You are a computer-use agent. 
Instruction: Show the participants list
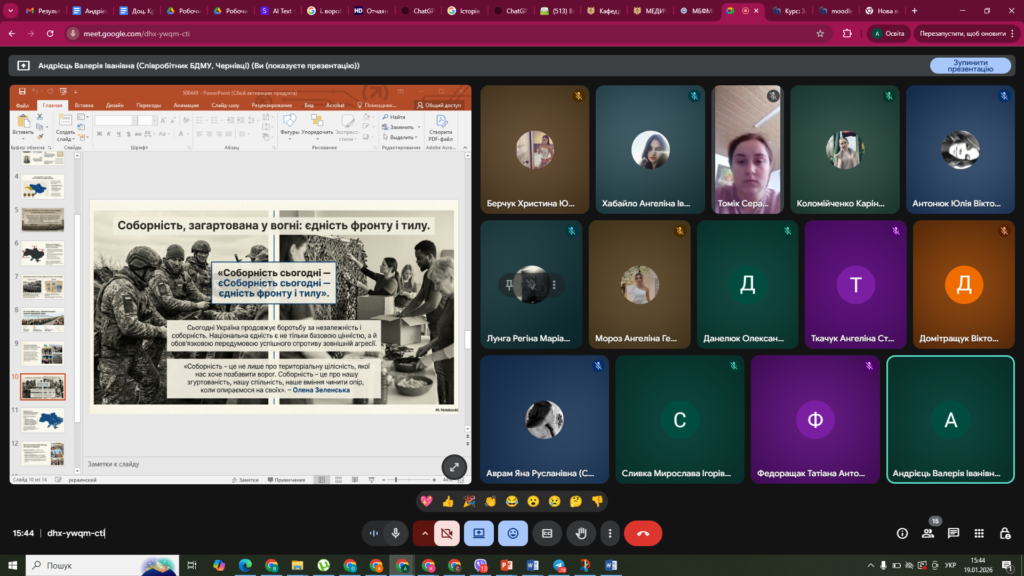[927, 533]
